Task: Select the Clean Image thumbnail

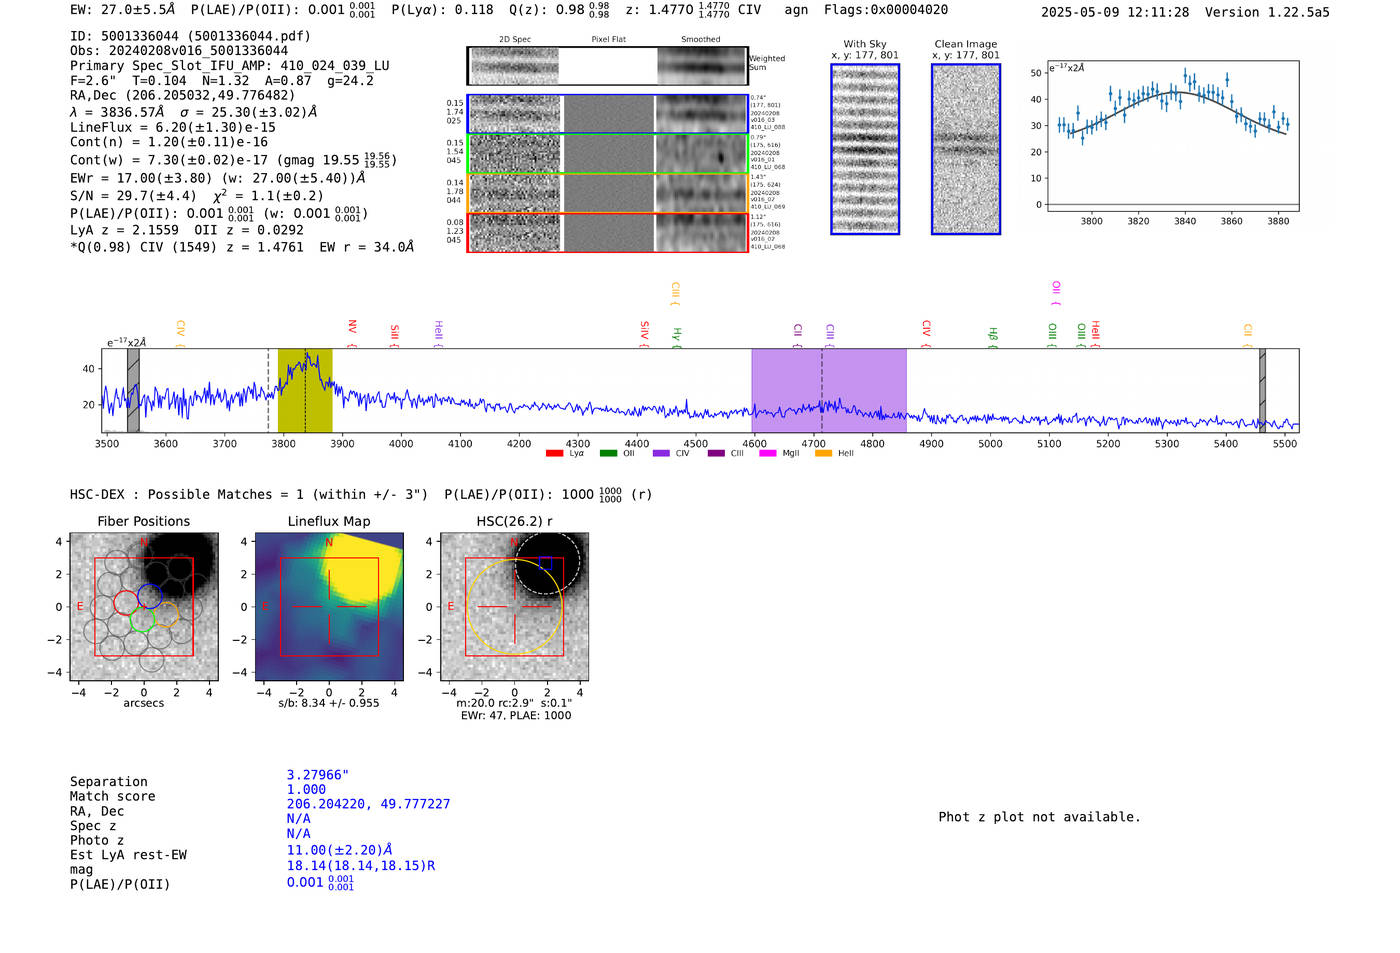Action: pos(966,149)
